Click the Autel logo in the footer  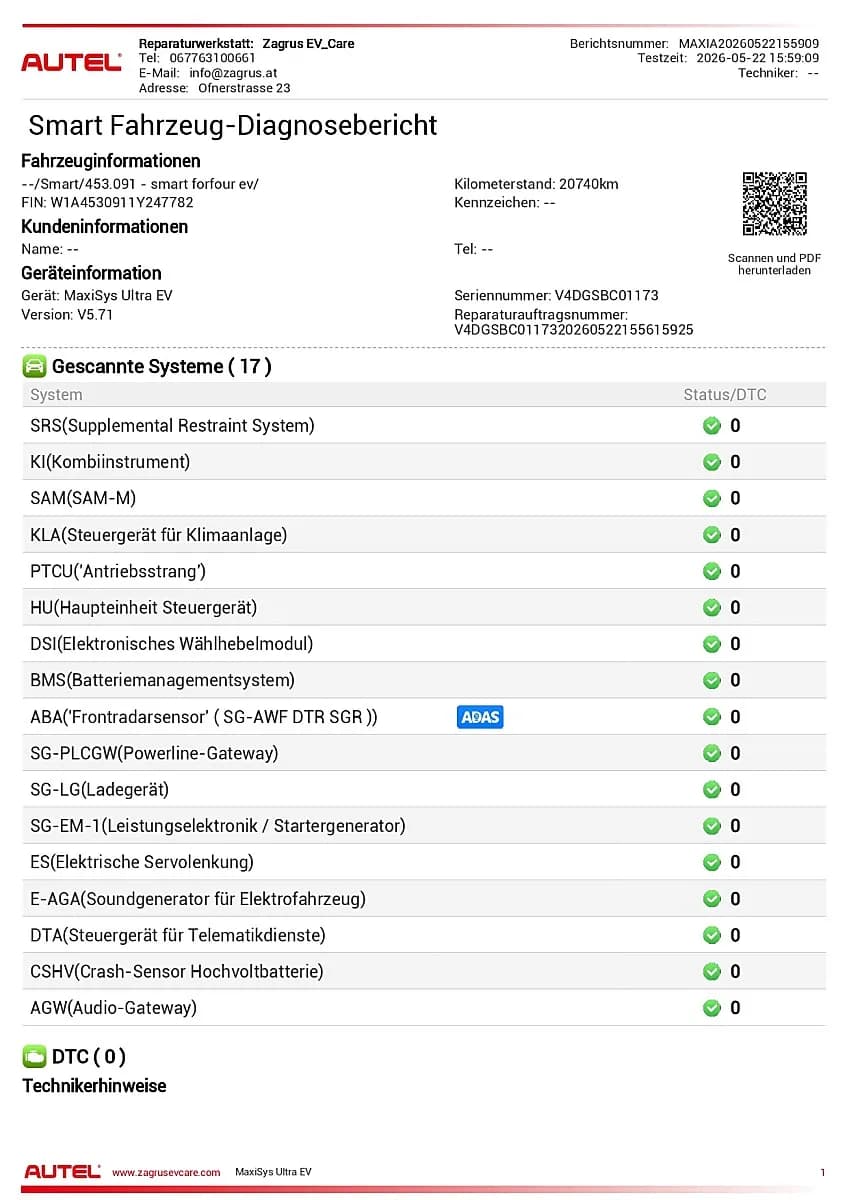[x=62, y=1171]
